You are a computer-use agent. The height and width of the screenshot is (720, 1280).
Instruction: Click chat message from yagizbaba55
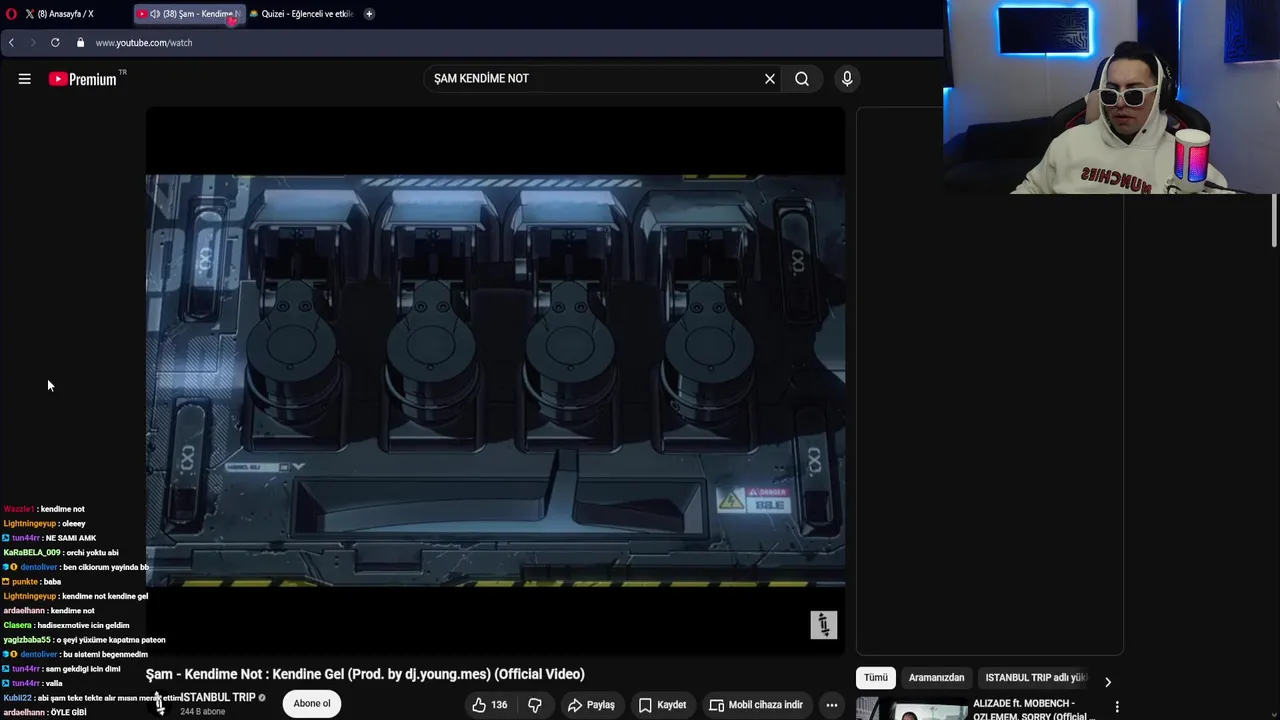85,639
